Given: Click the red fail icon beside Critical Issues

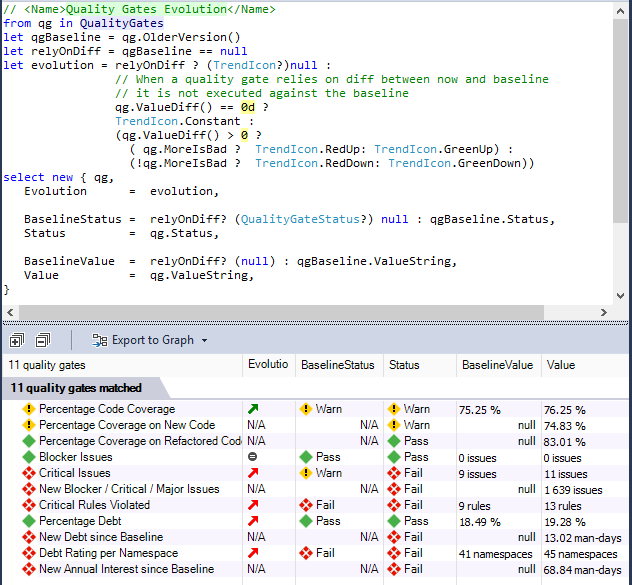Looking at the screenshot, I should tap(29, 473).
